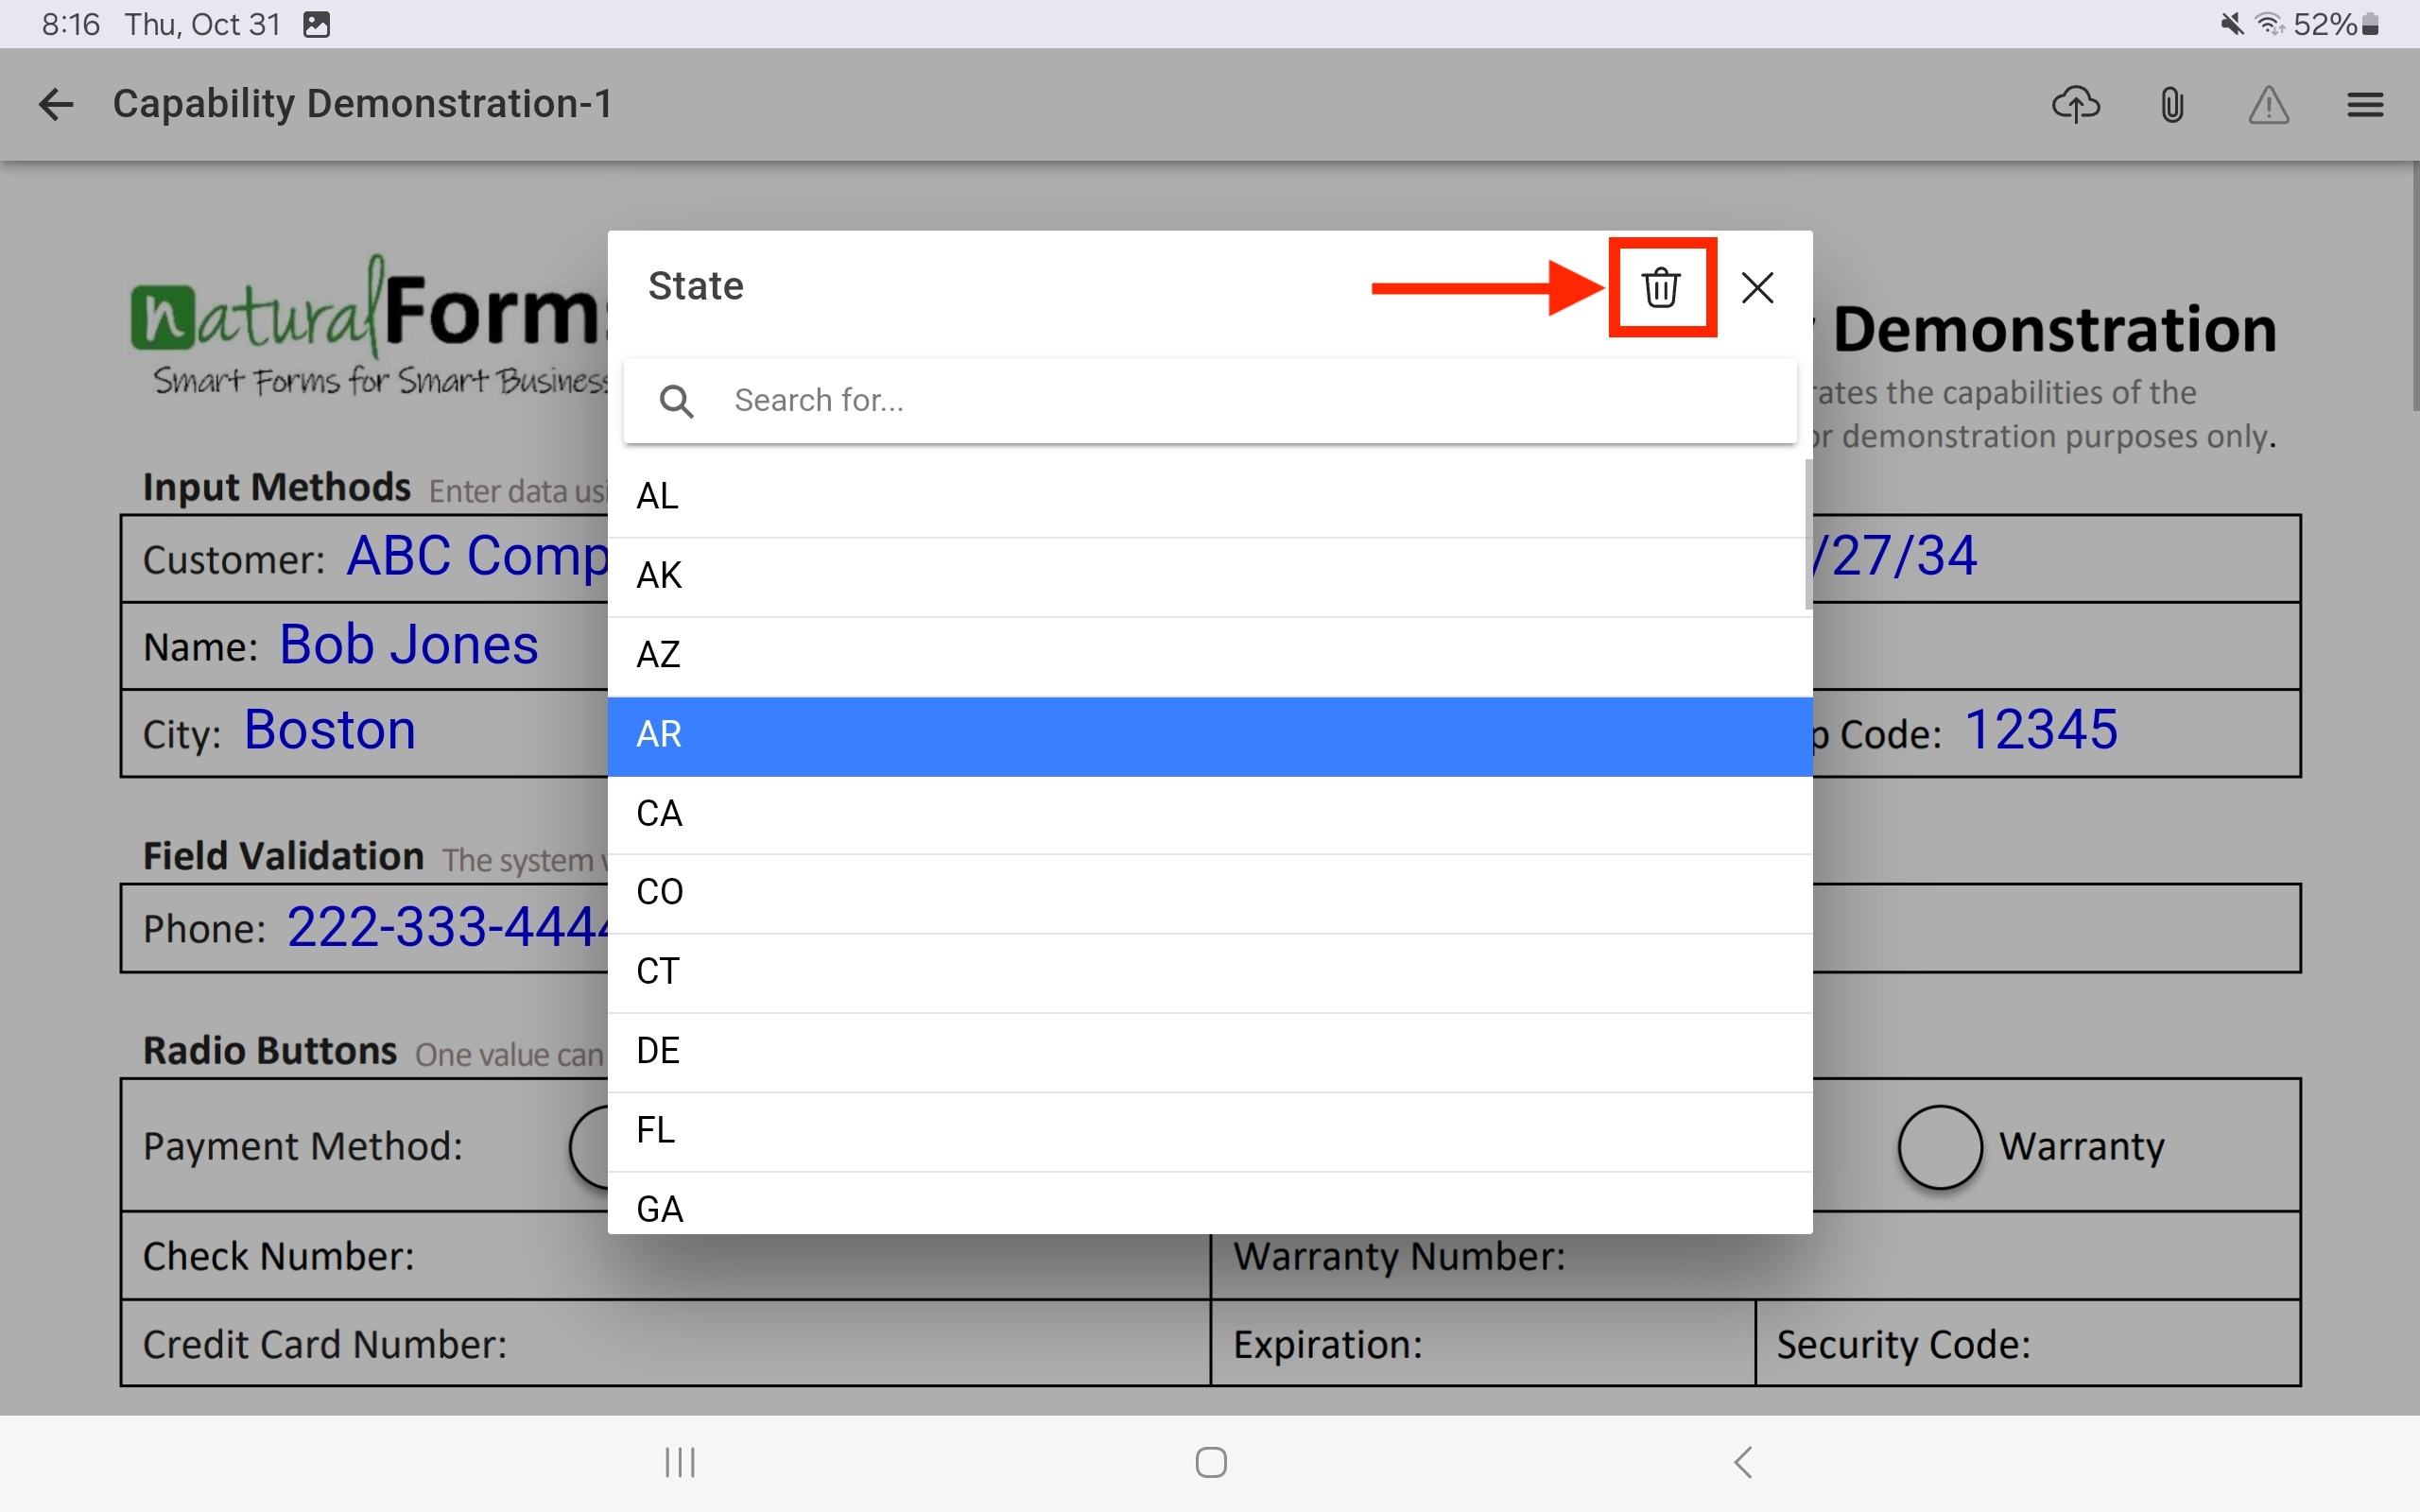Image resolution: width=2420 pixels, height=1512 pixels.
Task: Tap the Android home button
Action: point(1211,1462)
